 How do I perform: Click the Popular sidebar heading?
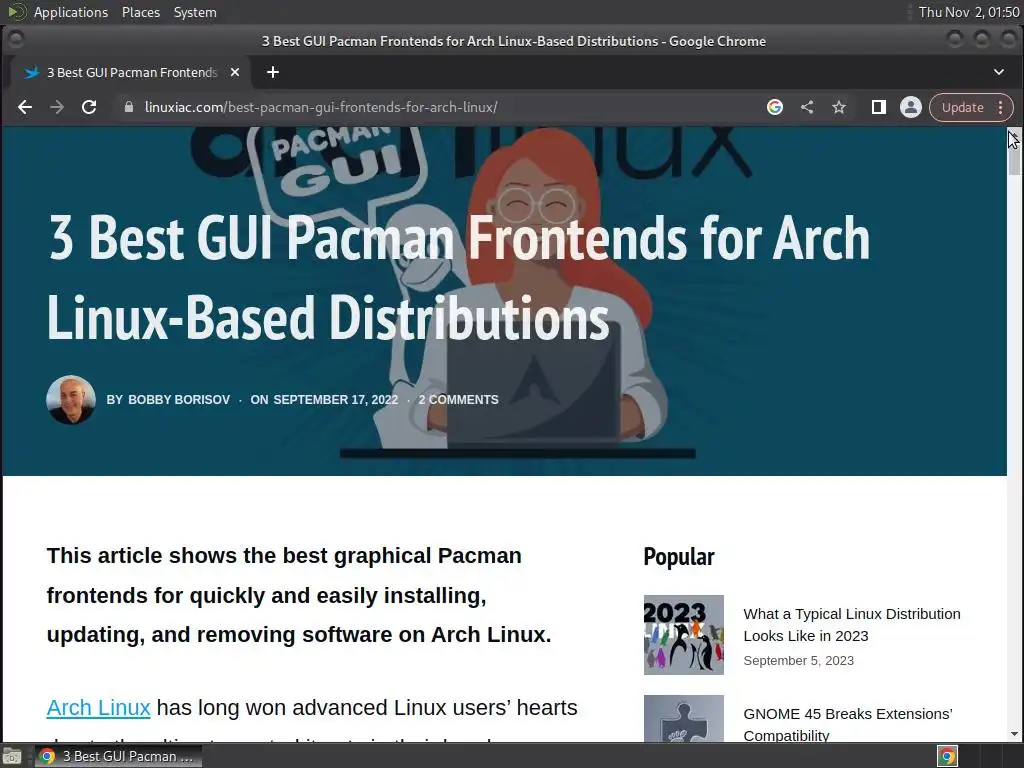pyautogui.click(x=679, y=557)
